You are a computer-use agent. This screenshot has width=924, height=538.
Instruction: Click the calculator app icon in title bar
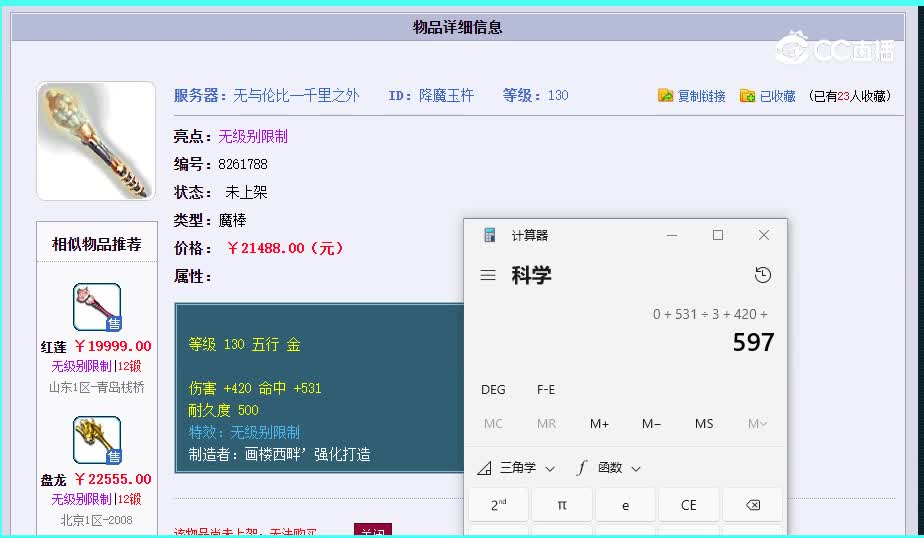tap(490, 235)
